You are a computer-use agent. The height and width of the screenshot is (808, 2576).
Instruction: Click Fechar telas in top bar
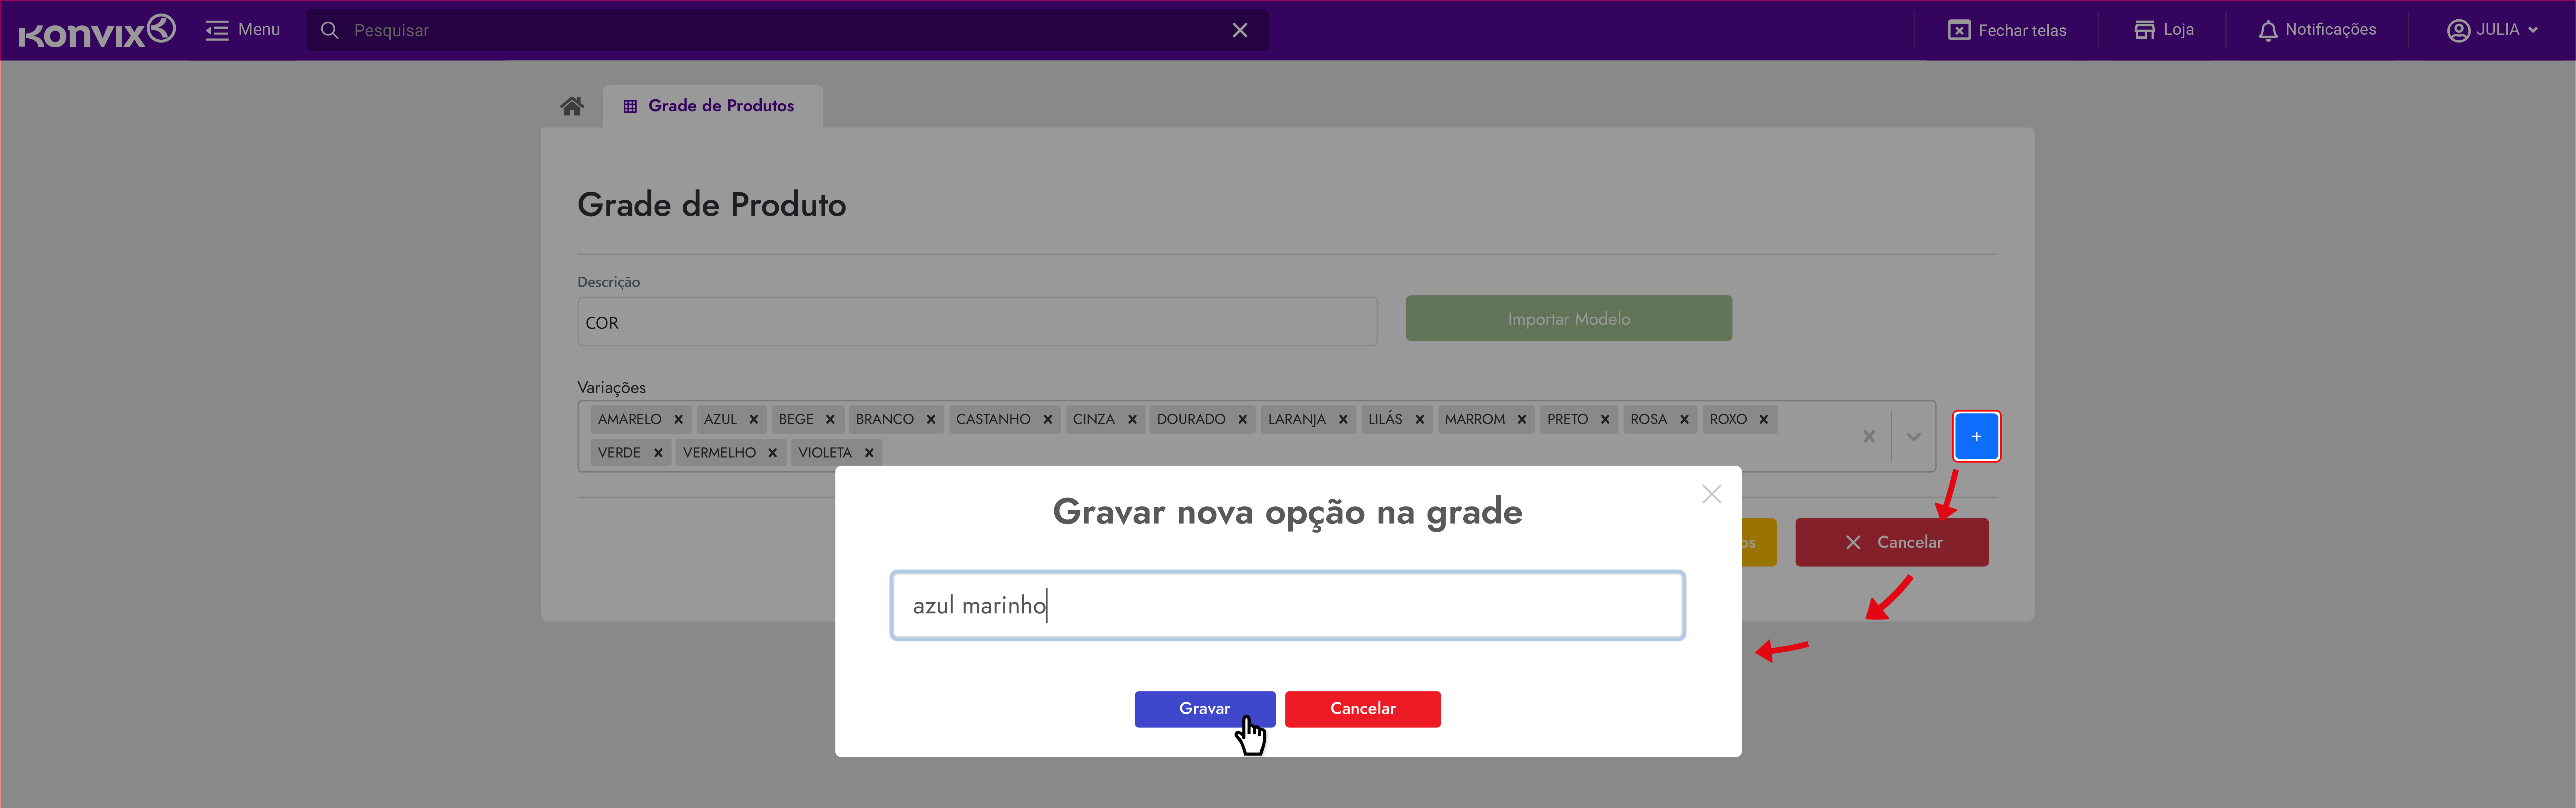[x=2007, y=30]
